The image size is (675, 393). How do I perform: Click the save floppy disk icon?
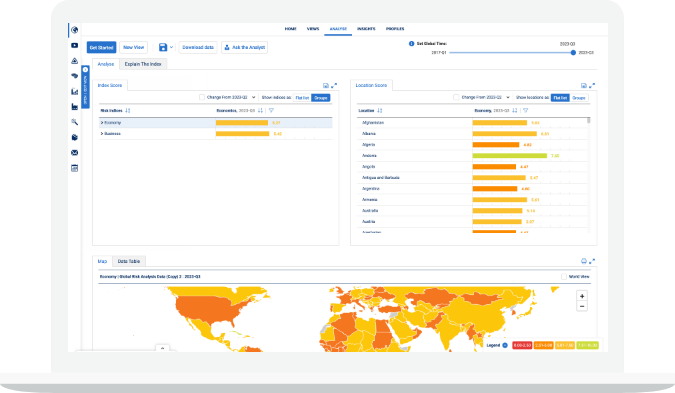(163, 47)
